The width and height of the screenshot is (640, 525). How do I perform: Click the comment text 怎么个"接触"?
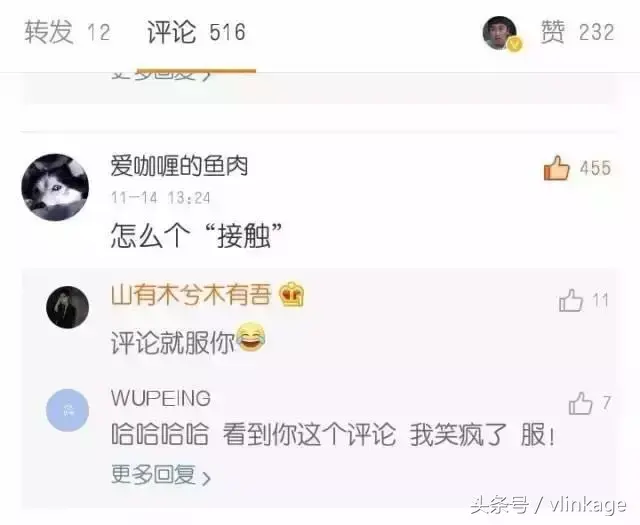coord(197,236)
